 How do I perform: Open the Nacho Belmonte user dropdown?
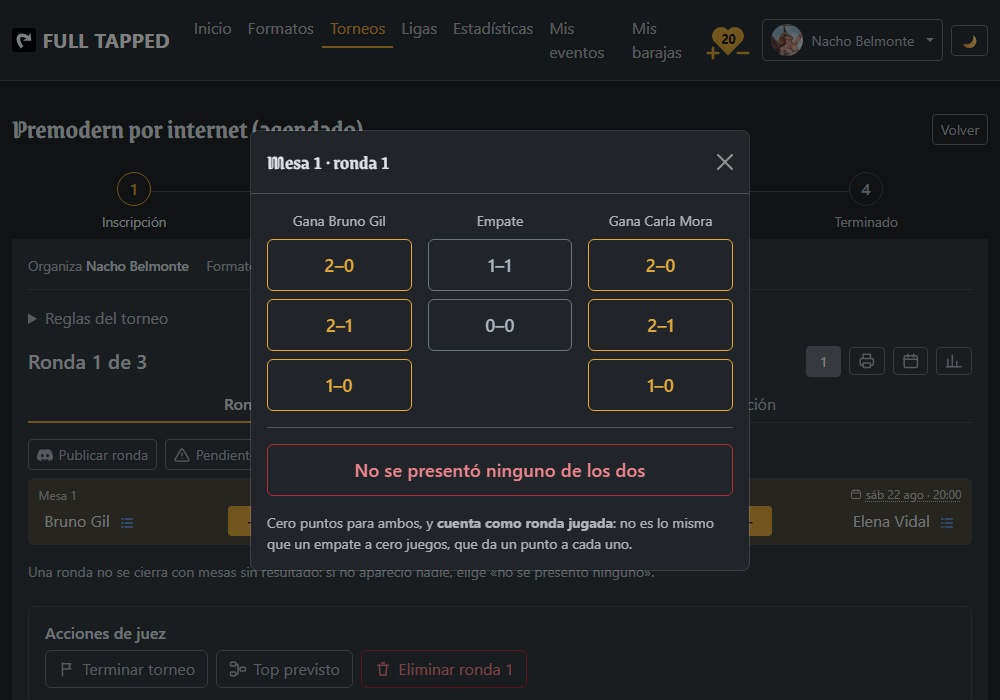click(x=851, y=40)
